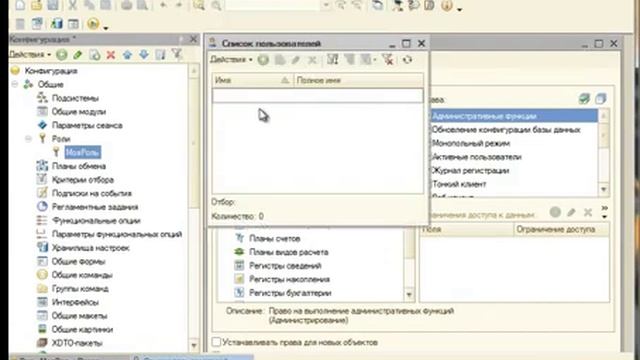The width and height of the screenshot is (640, 360).
Task: Select Регламентные задания in configuration tree
Action: coord(95,207)
